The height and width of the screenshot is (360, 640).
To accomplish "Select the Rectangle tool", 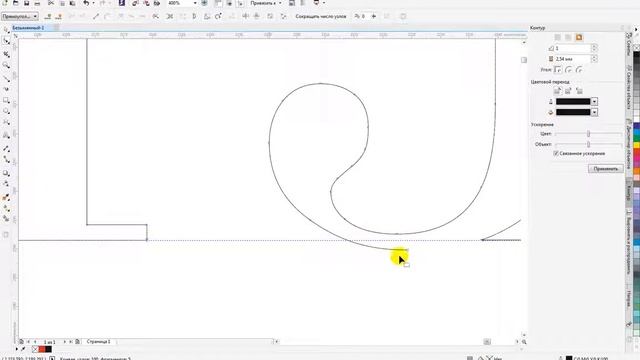I will [6, 100].
